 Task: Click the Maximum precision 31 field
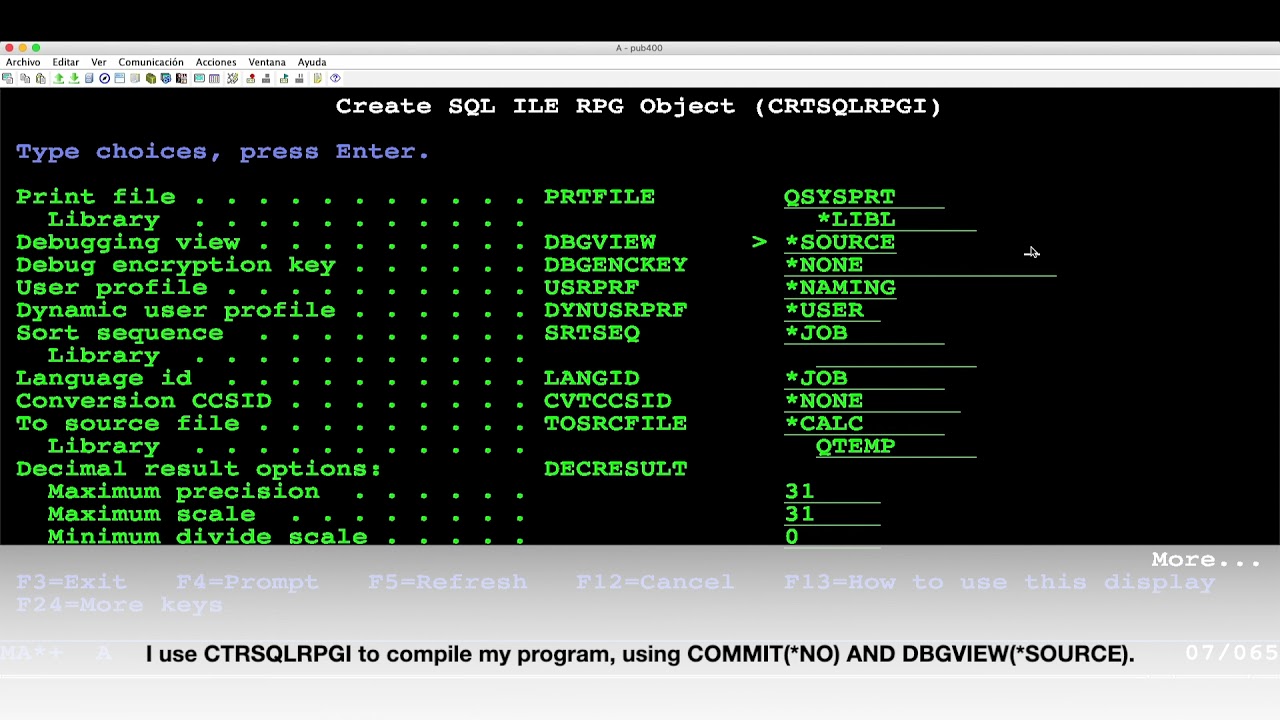(832, 492)
